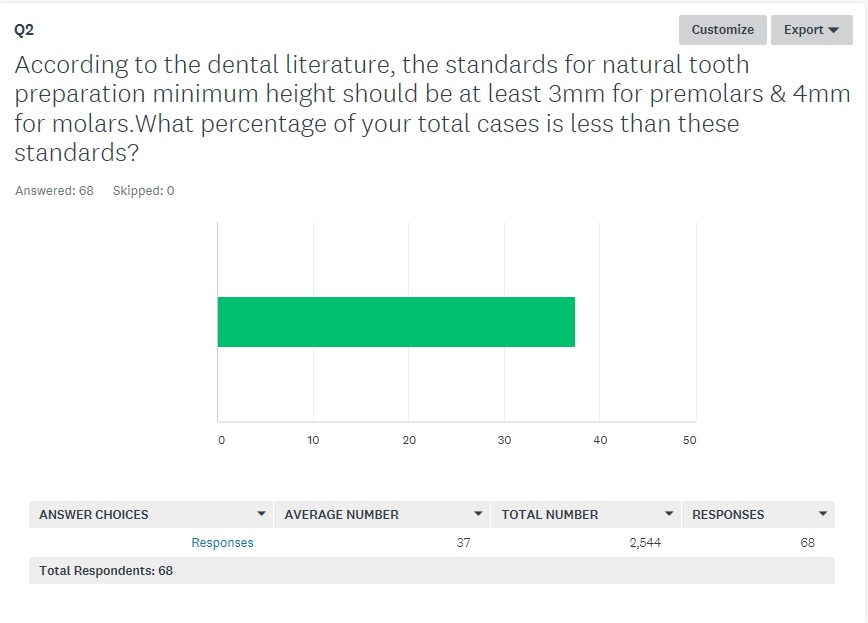Click the Answered: 68 count
The width and height of the screenshot is (868, 623).
tap(54, 191)
